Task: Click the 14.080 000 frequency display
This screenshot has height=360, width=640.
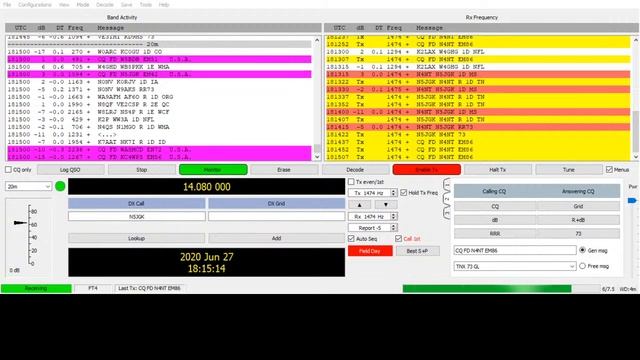Action: 207,187
